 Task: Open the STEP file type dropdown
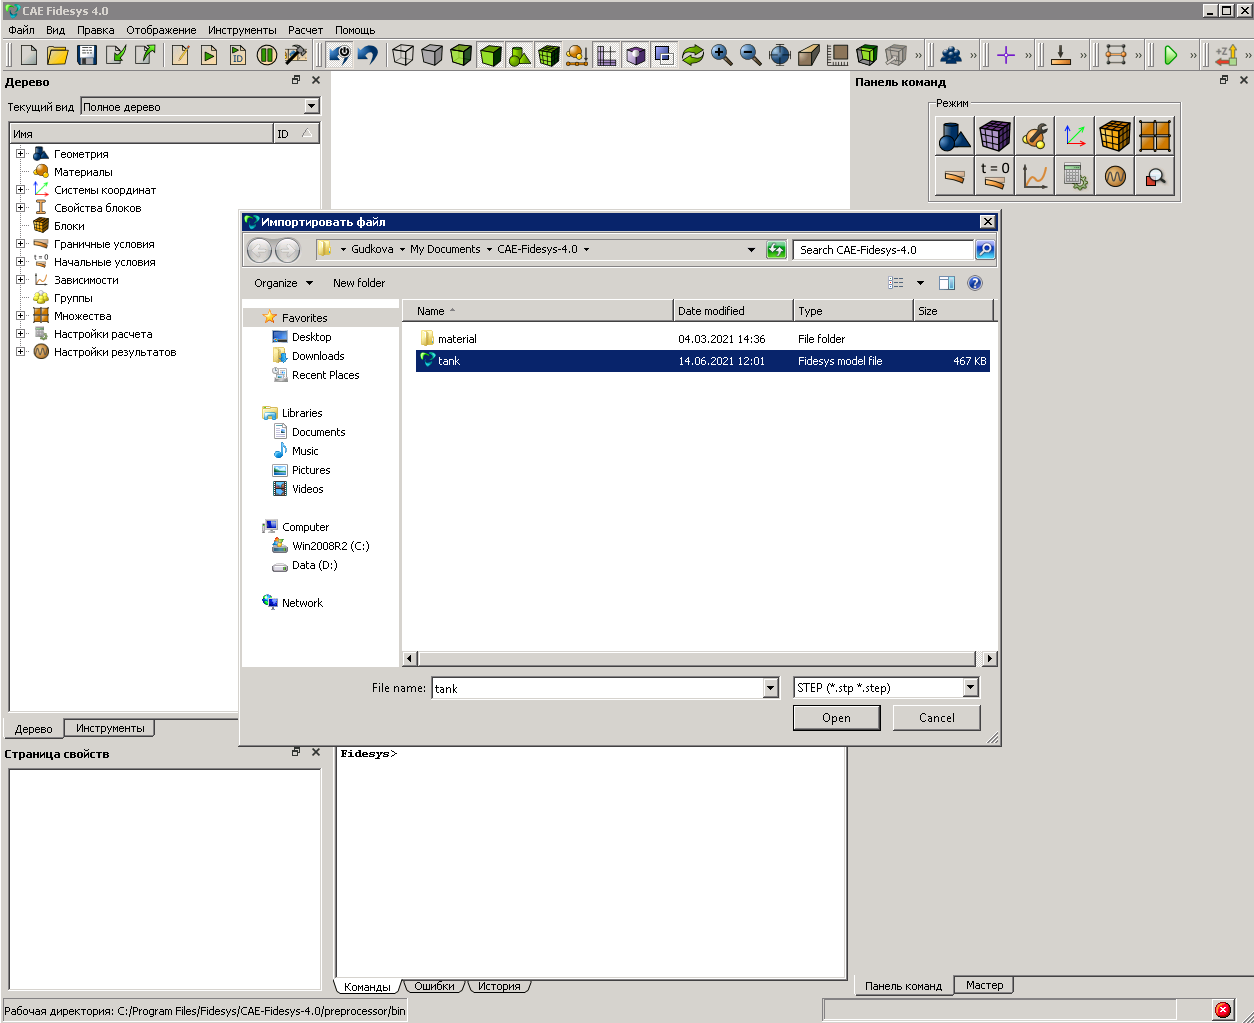[x=970, y=688]
